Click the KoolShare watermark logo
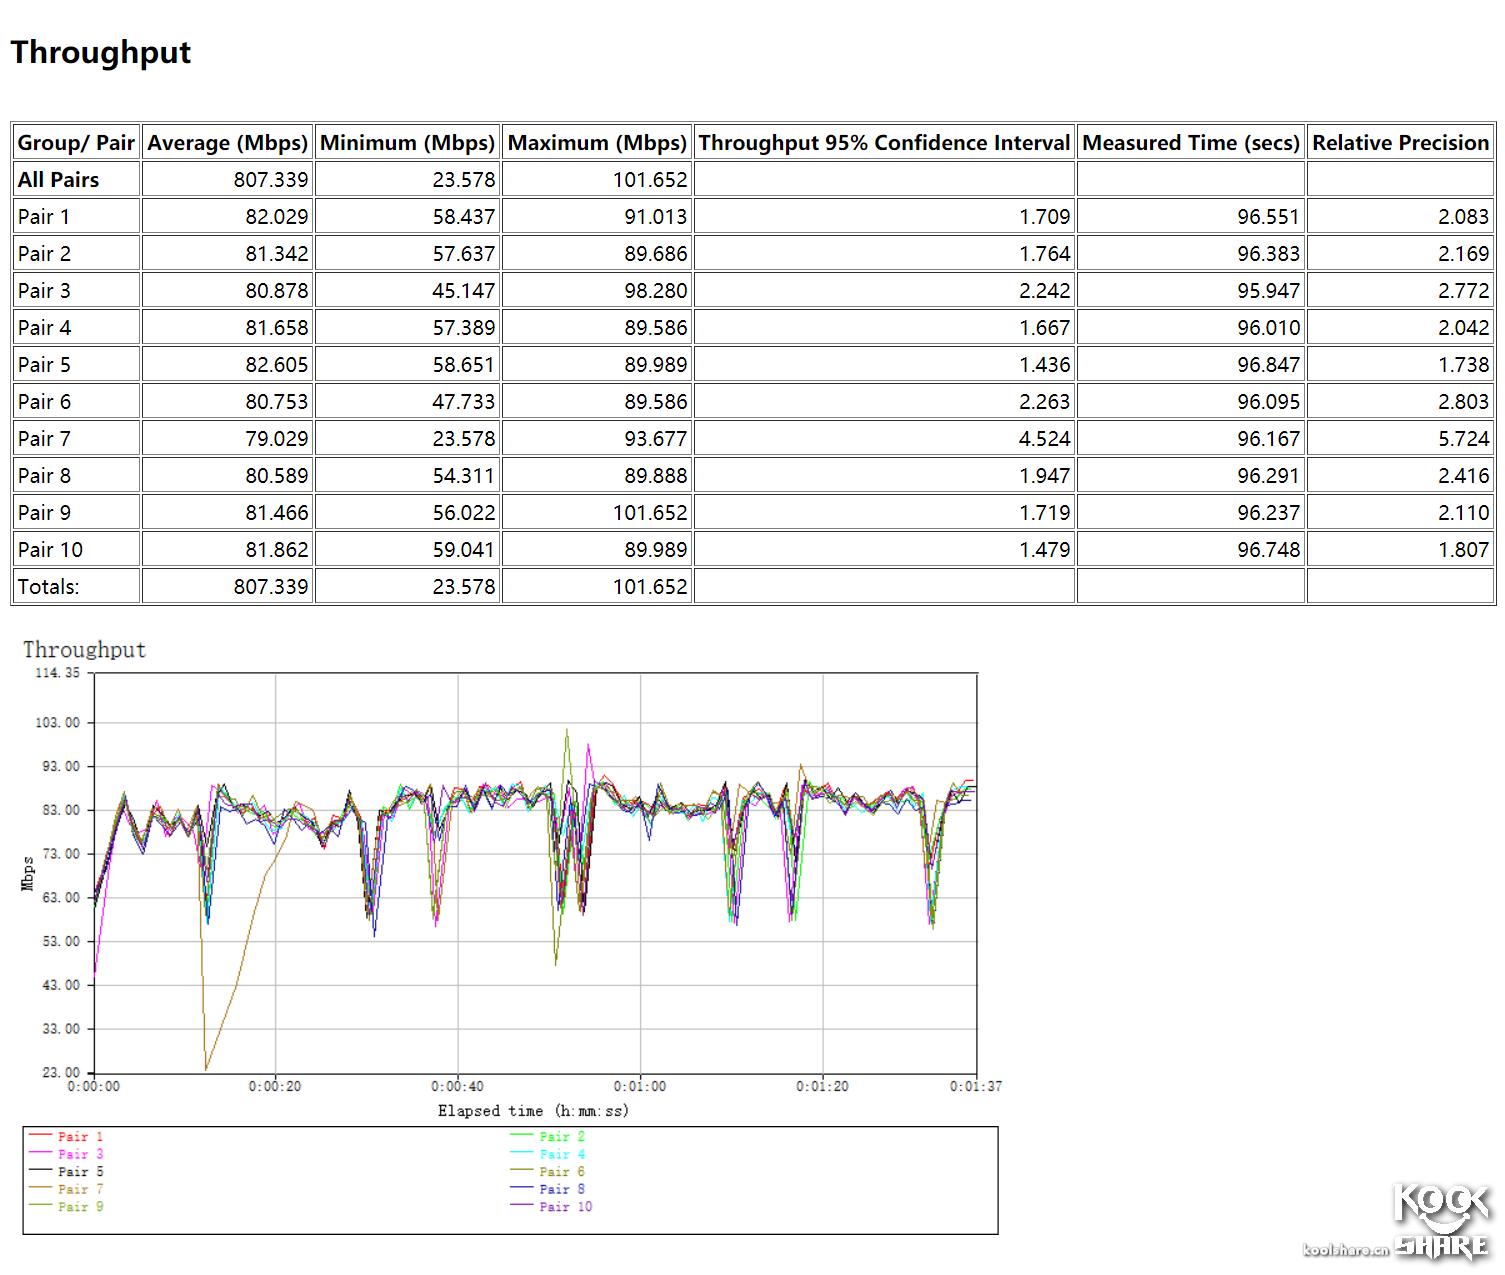Image resolution: width=1505 pixels, height=1275 pixels. 1441,1222
